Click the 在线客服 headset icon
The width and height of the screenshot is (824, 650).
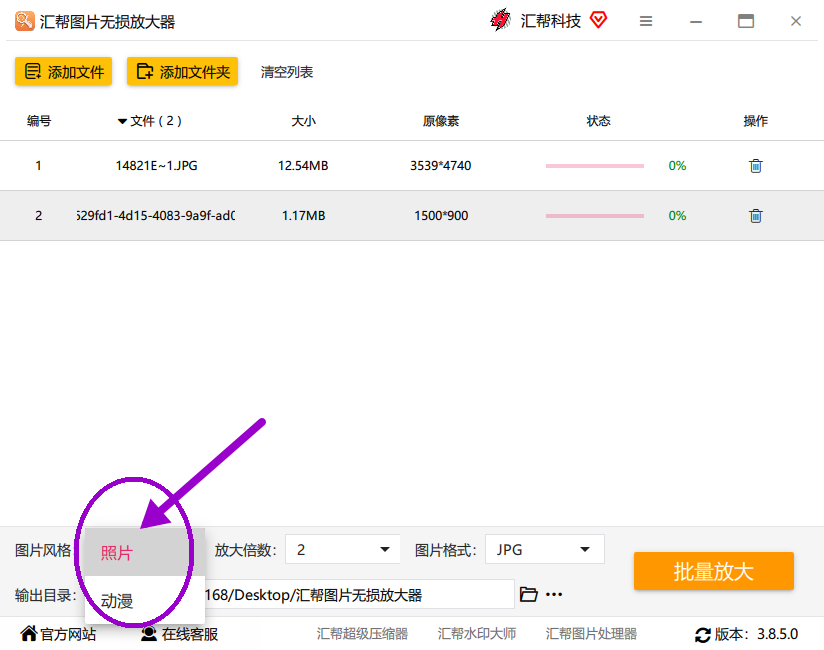(x=149, y=634)
